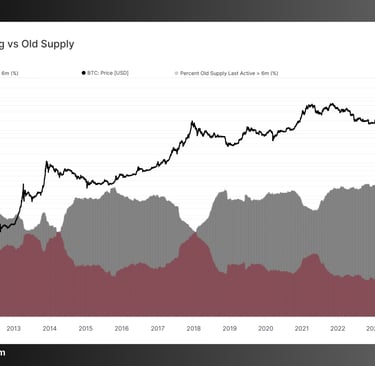Select the 2016 label on the time axis
This screenshot has height=366, width=375.
(x=121, y=329)
